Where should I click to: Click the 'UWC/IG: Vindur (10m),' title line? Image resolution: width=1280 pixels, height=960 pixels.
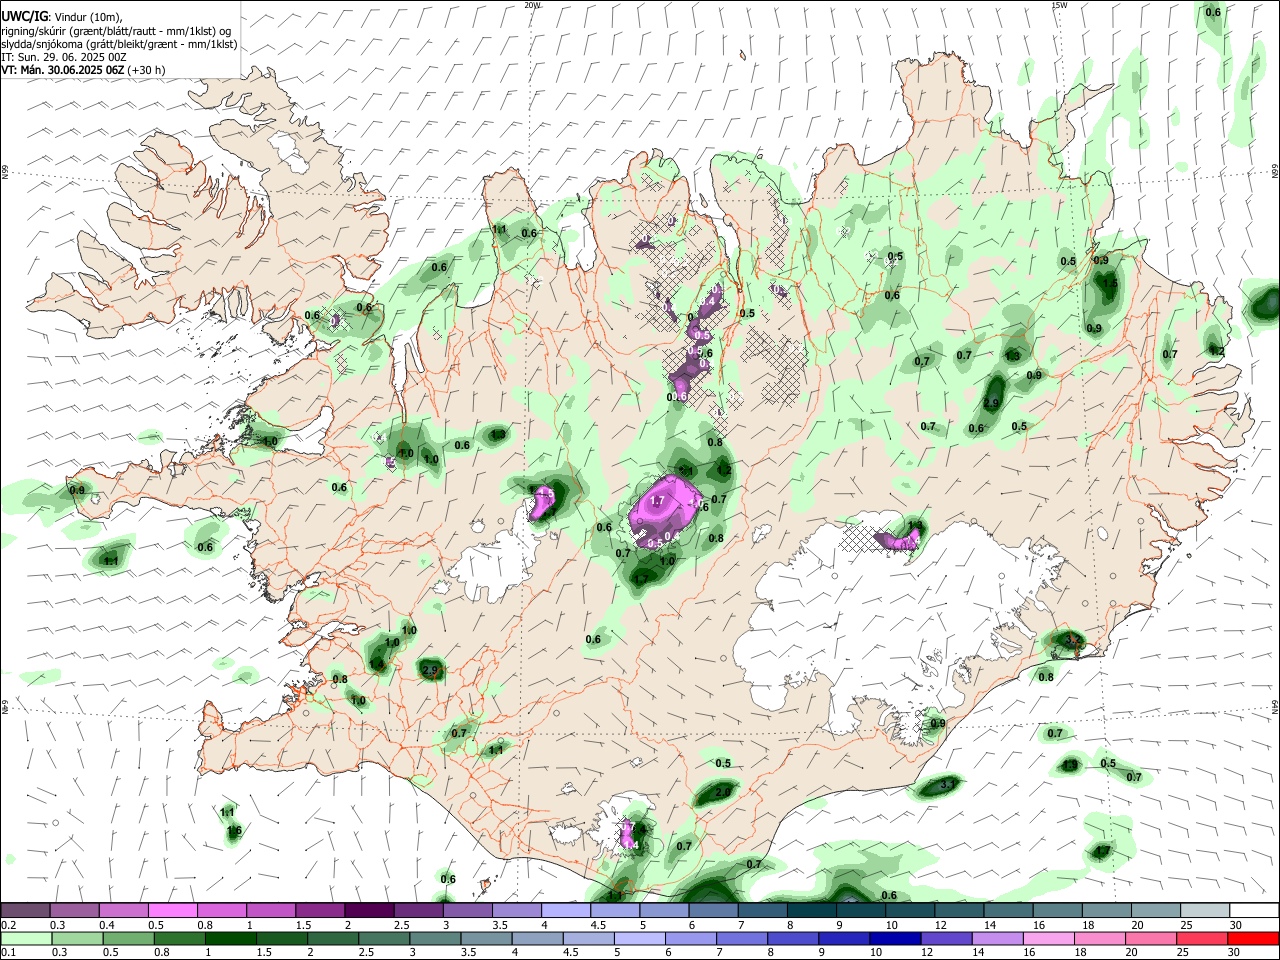(x=62, y=17)
